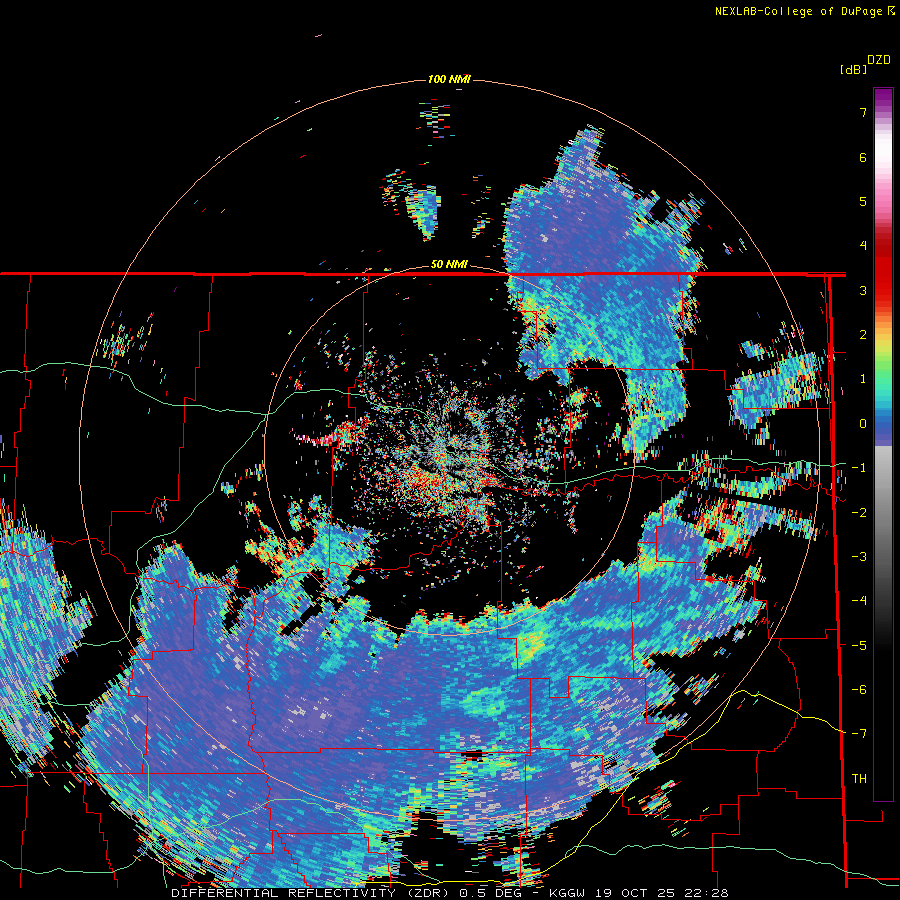Pick the -7 legend label
This screenshot has height=900, width=900.
tap(859, 734)
